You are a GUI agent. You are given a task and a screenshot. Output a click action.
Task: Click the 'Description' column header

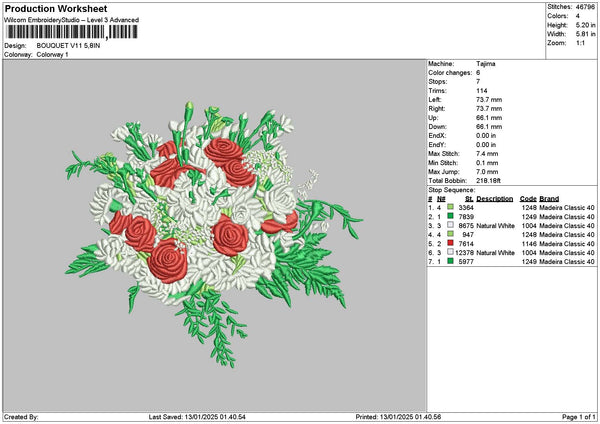point(495,199)
